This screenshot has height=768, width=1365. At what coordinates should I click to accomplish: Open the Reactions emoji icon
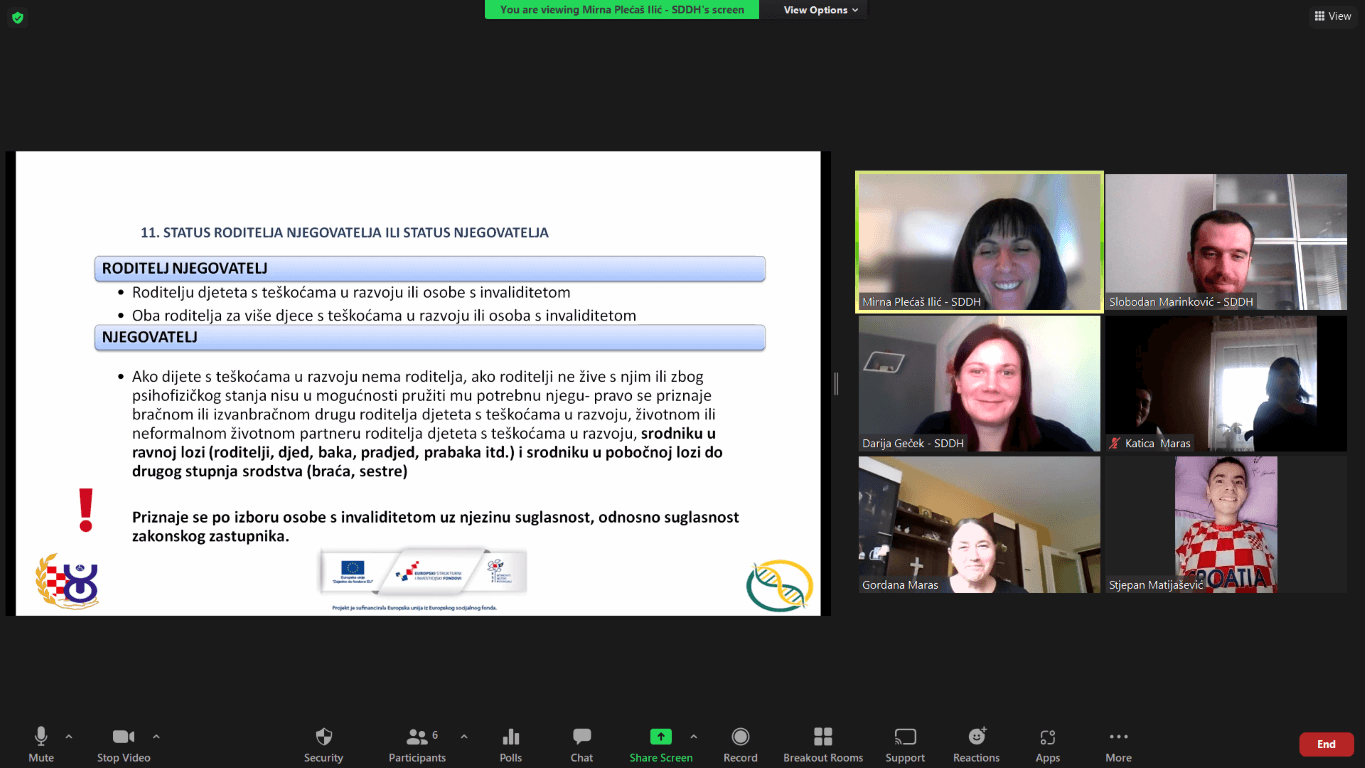pos(977,738)
